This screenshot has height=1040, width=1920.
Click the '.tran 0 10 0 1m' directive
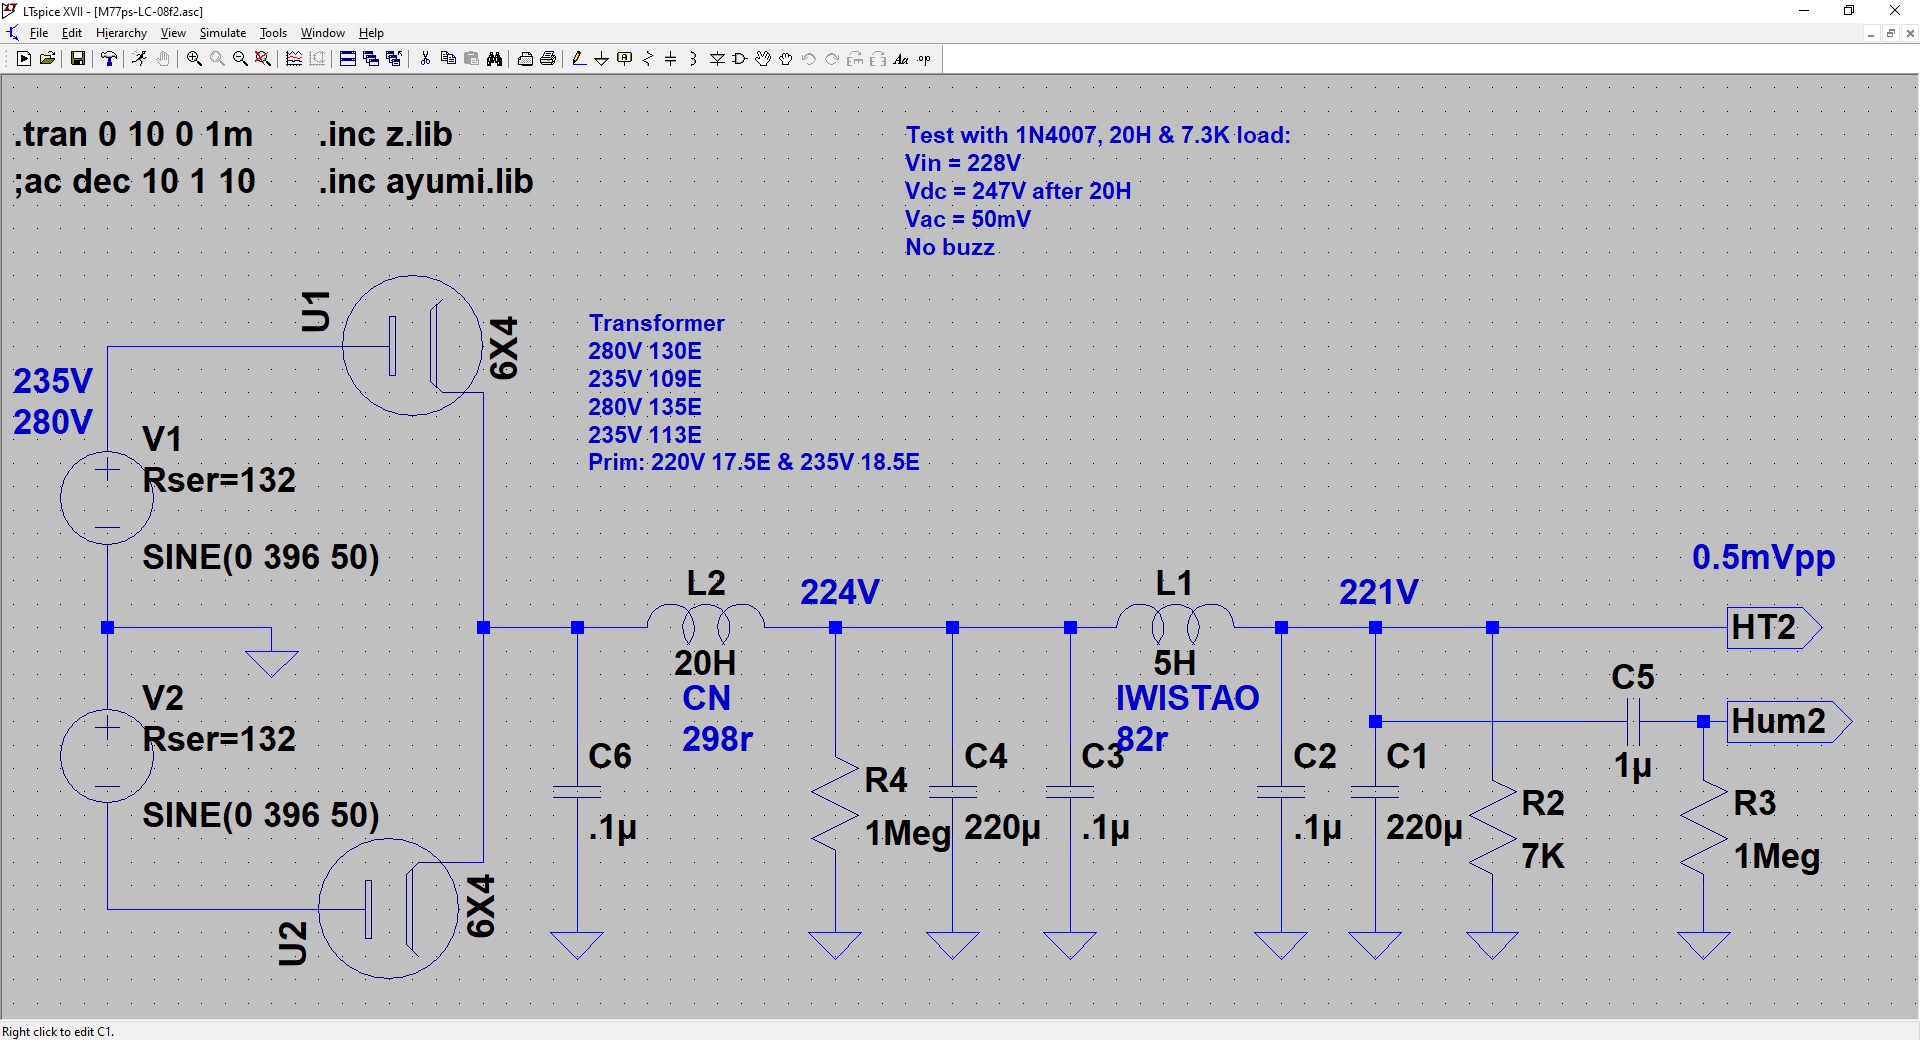tap(134, 134)
